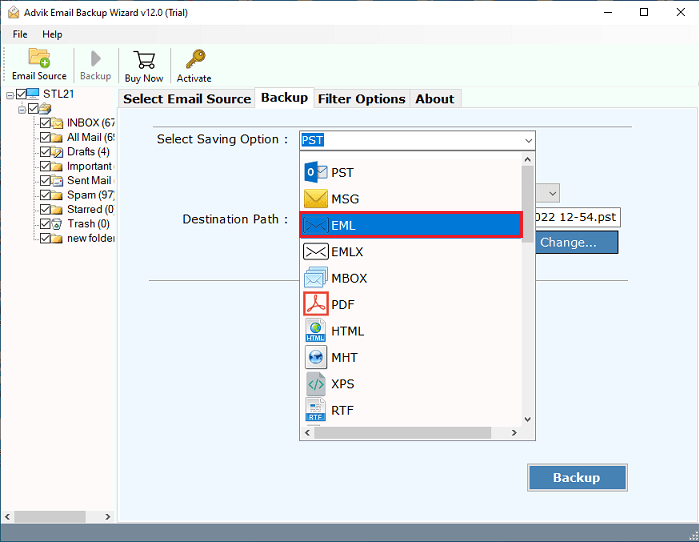Click the Important folder icon
Viewport: 699px width, 542px height.
(57, 166)
